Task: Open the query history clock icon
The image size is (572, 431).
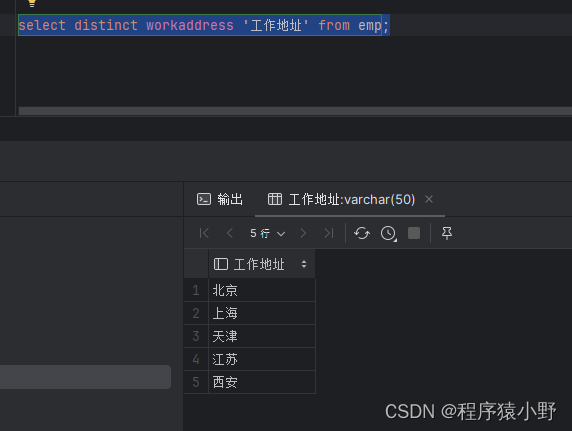Action: pyautogui.click(x=389, y=234)
